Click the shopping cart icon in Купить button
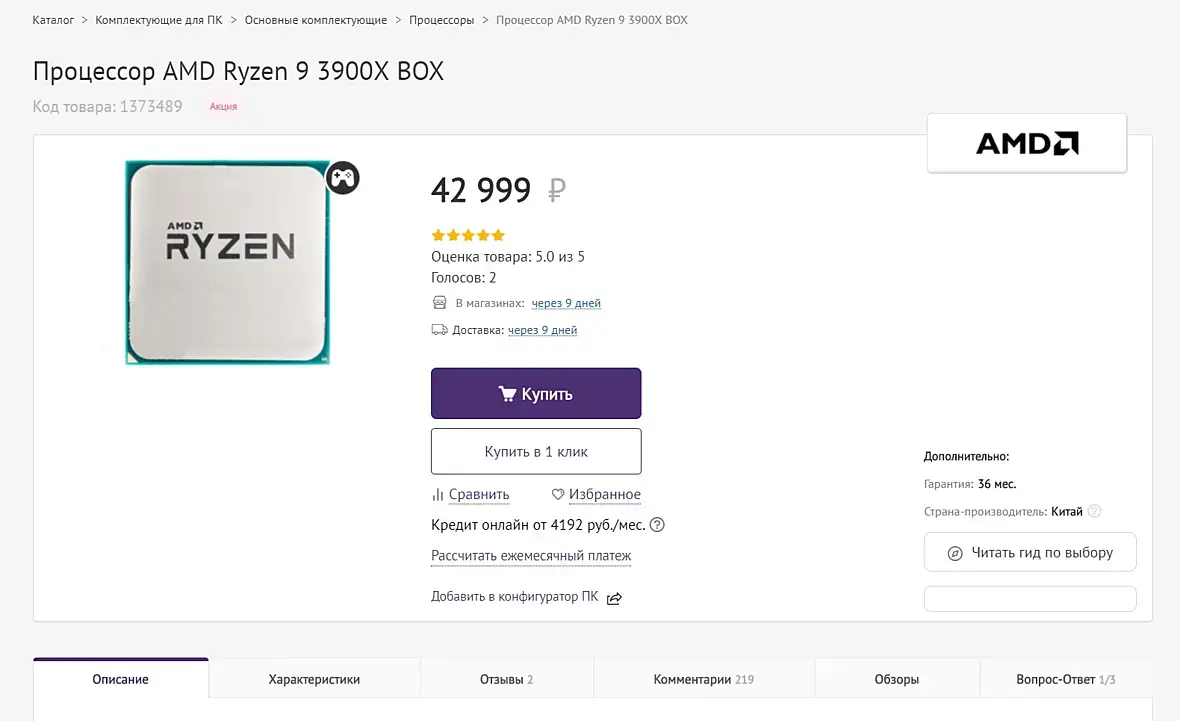 [507, 394]
